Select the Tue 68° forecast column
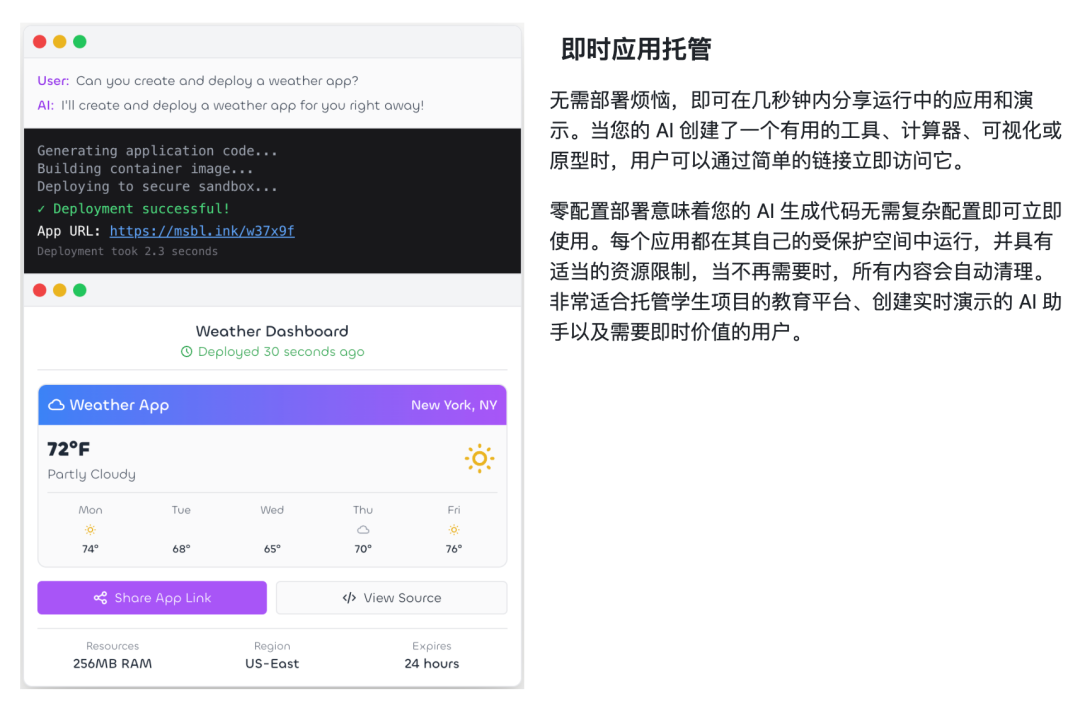Screen dimensions: 1080x703 (x=181, y=529)
